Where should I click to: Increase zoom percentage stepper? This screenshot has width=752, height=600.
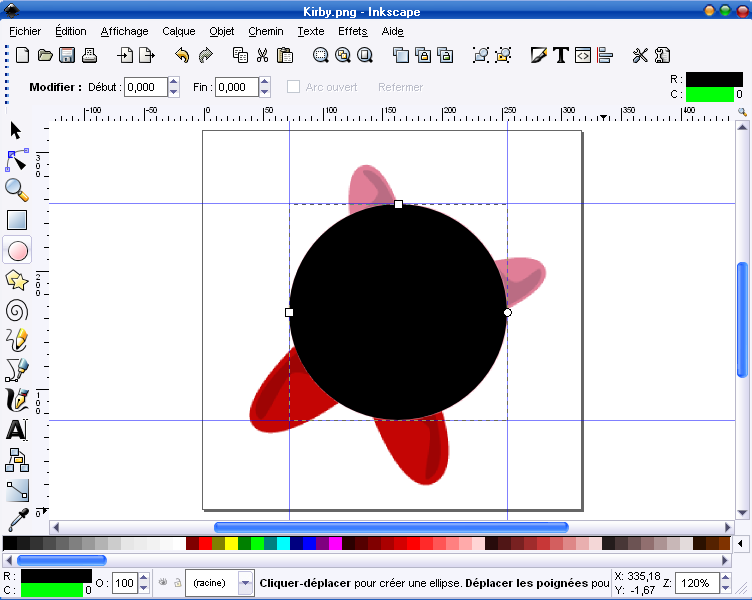(x=725, y=578)
